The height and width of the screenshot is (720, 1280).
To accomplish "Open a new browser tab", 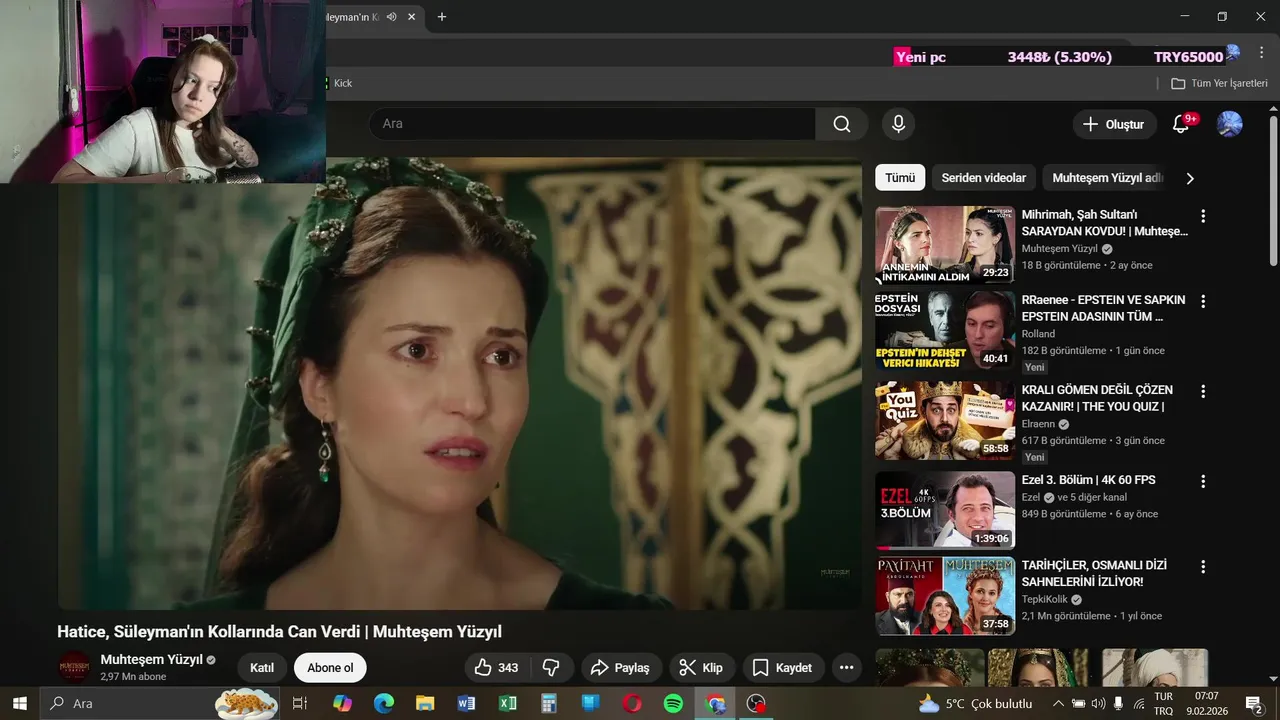I will coord(442,16).
